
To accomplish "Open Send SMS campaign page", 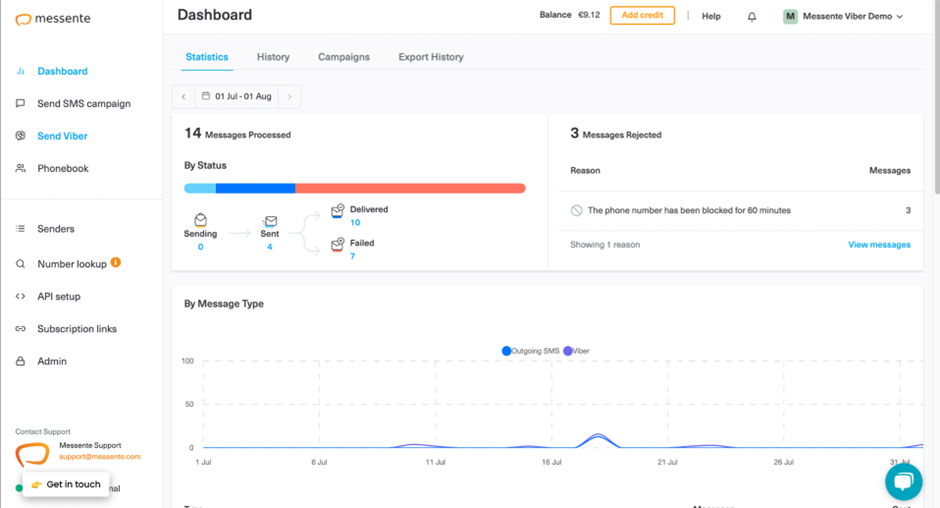I will [x=84, y=104].
